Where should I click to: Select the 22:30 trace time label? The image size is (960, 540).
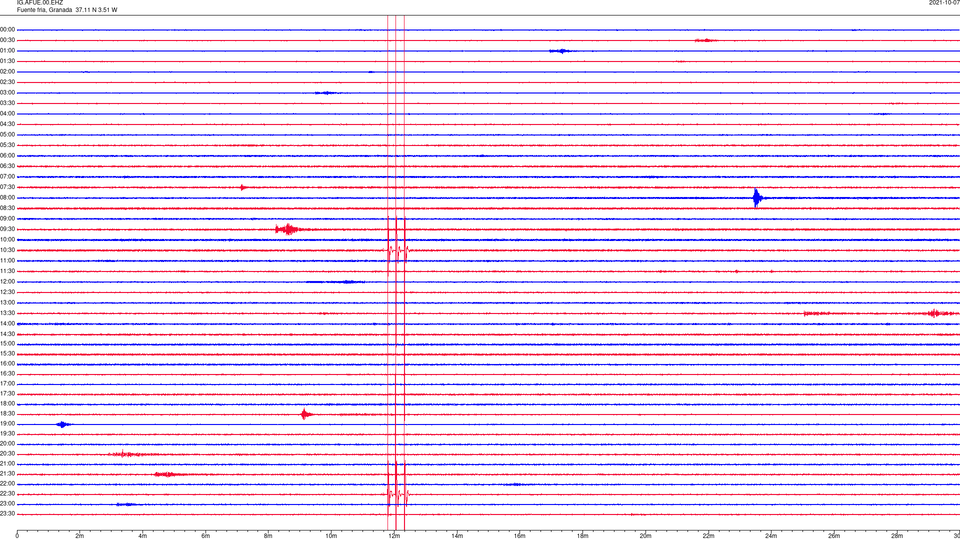point(7,494)
